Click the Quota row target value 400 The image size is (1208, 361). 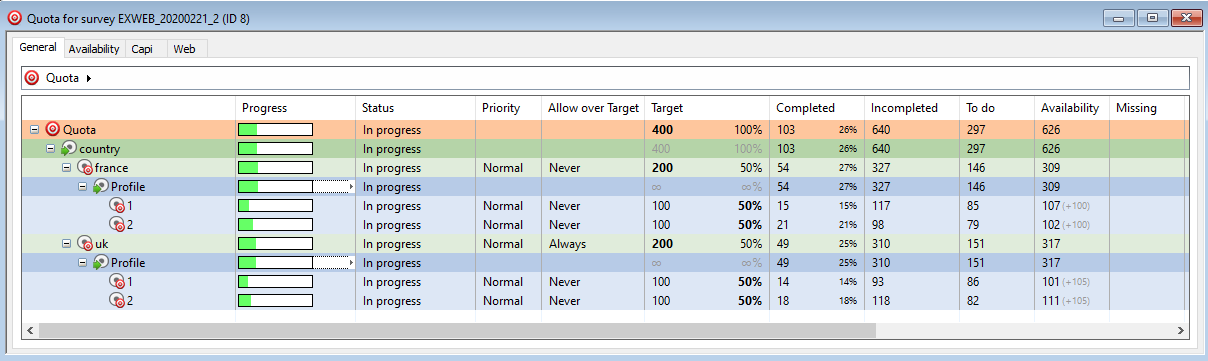[662, 130]
